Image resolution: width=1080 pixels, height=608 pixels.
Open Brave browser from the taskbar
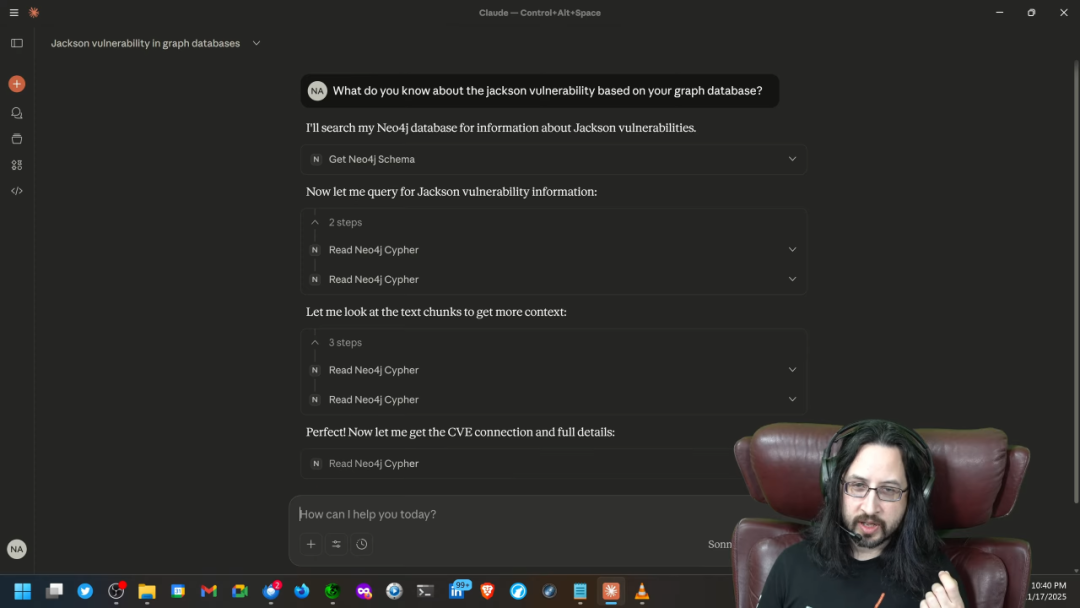coord(488,591)
